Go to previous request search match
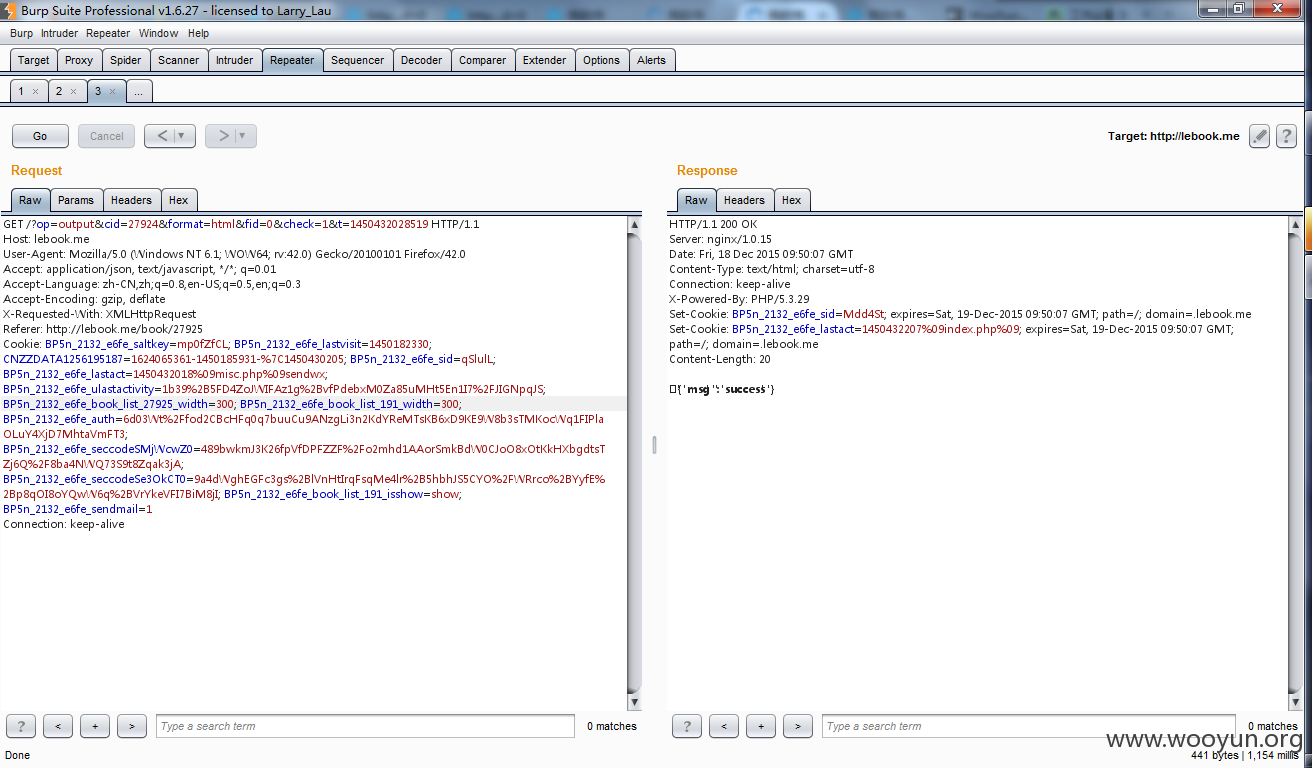Screen dimensions: 1312x768 pos(58,726)
